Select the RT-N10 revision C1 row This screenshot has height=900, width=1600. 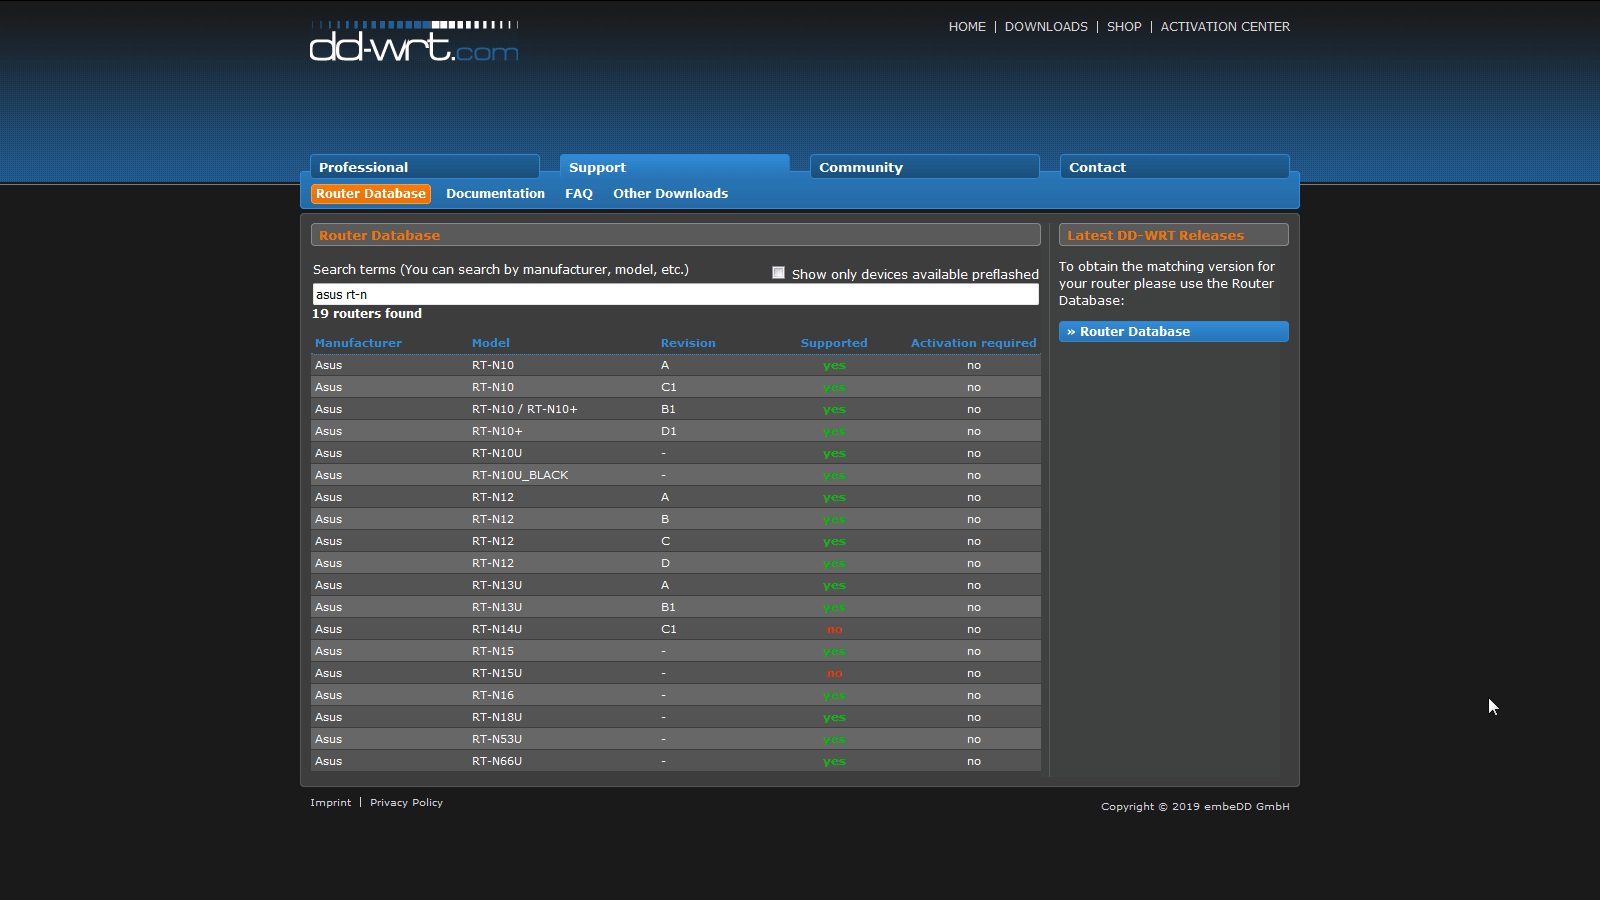click(x=676, y=387)
